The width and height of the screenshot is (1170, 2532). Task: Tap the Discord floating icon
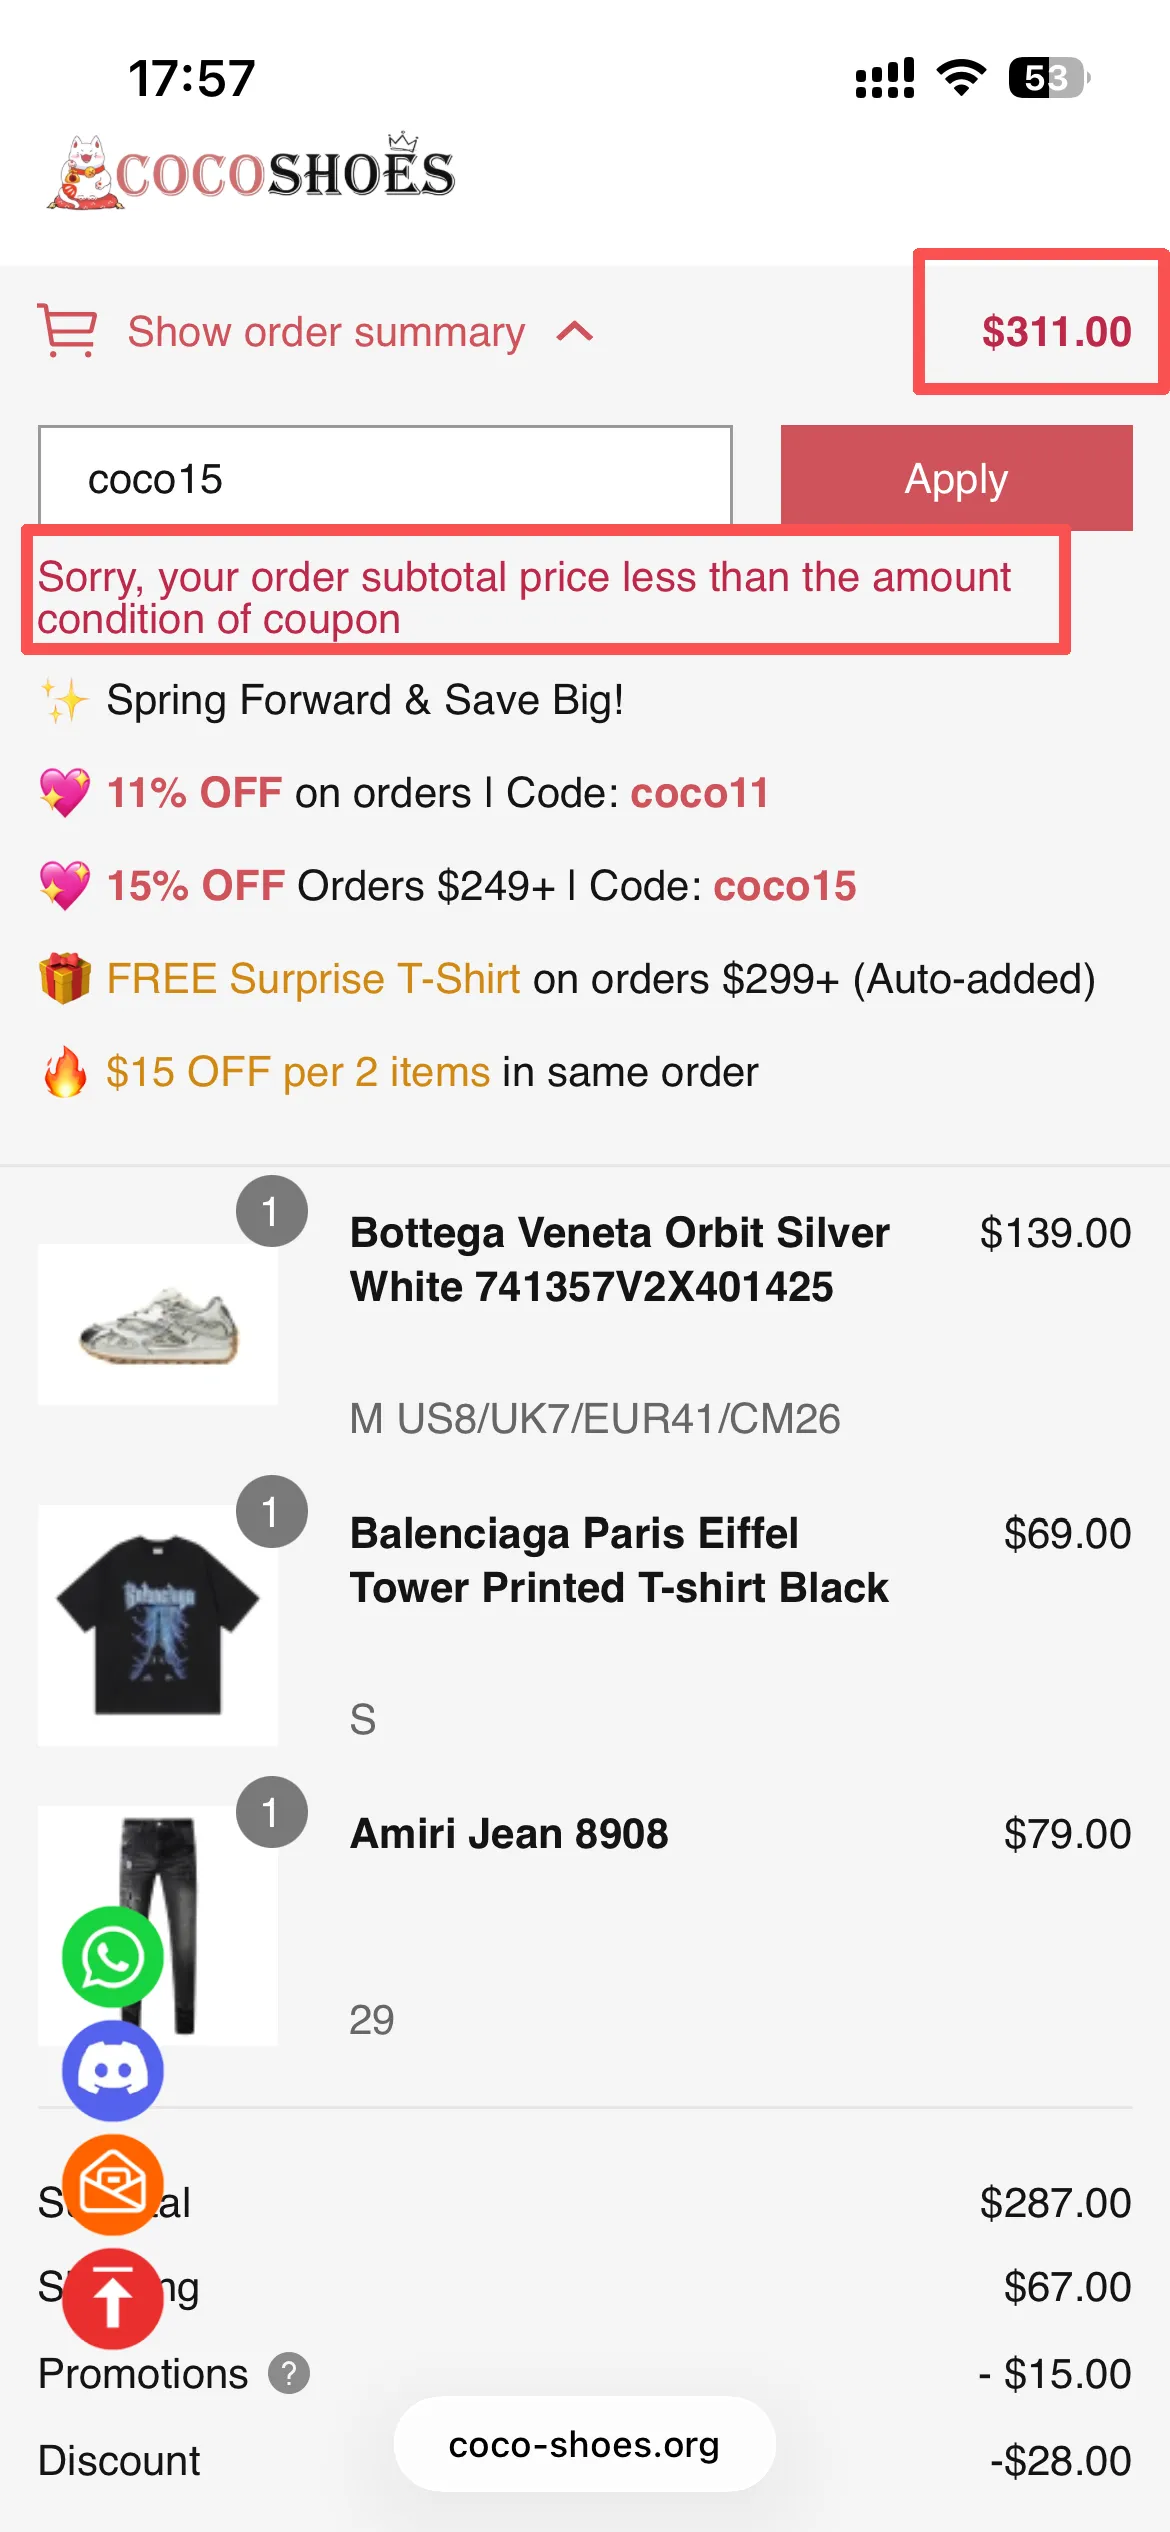coord(113,2070)
